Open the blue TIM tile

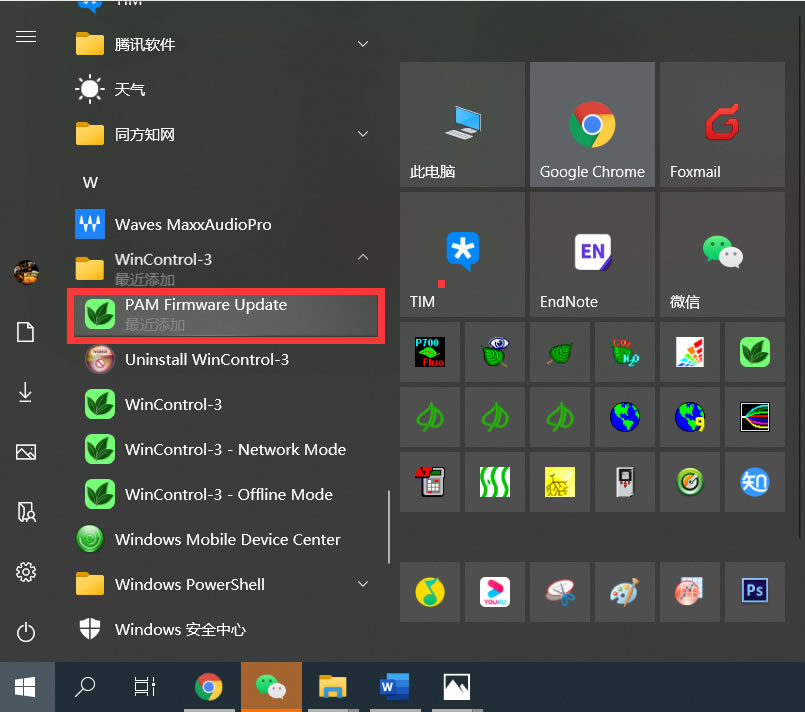(462, 255)
